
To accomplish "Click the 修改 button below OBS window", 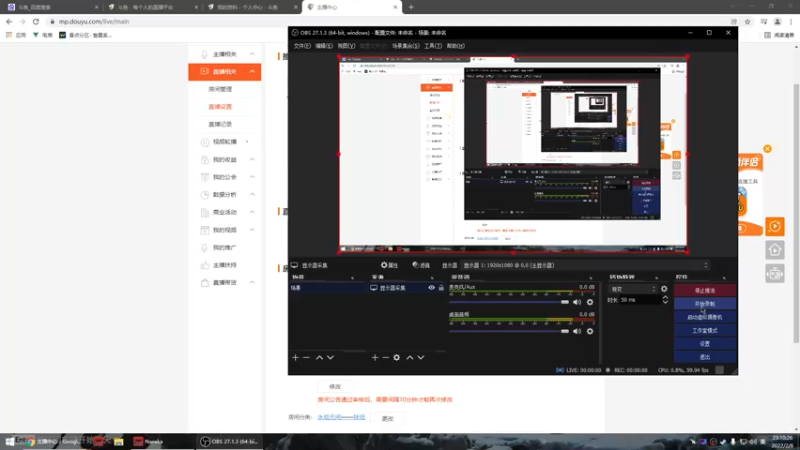I will point(335,387).
